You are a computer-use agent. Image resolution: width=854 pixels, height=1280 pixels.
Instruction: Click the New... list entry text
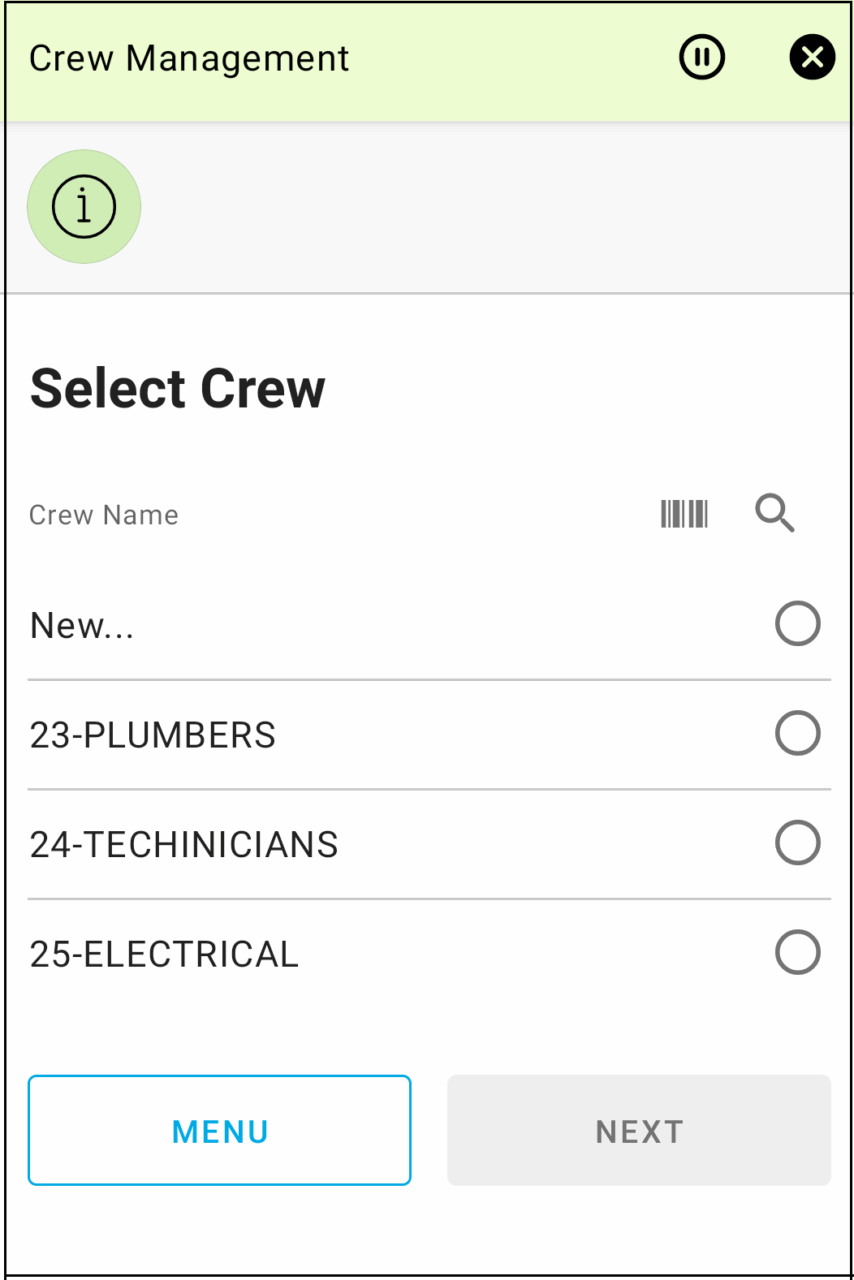tap(82, 626)
